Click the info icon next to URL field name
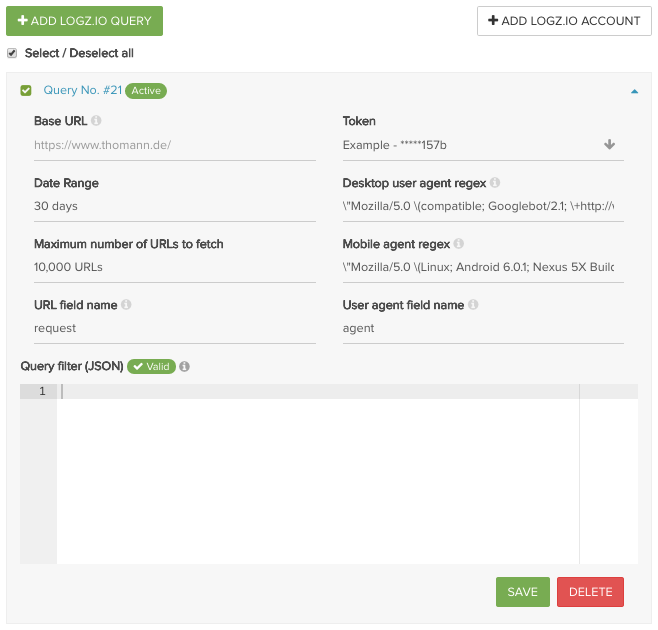This screenshot has width=658, height=630. pos(126,305)
